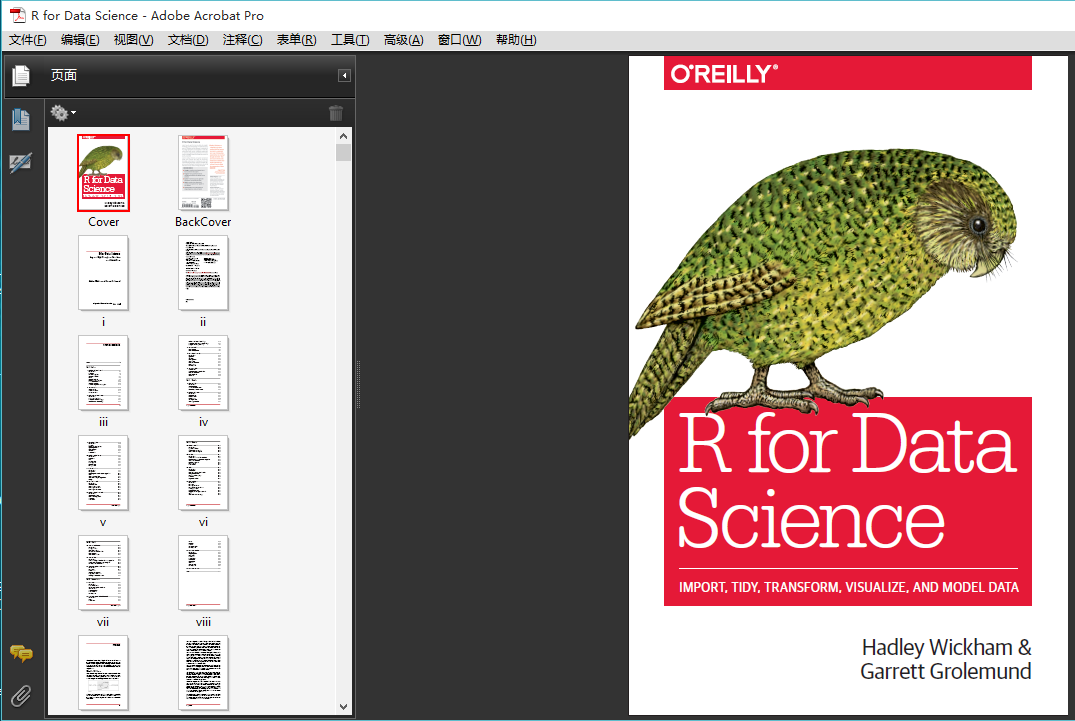
Task: Click the 'R for Data Science' cover title
Action: tap(847, 480)
